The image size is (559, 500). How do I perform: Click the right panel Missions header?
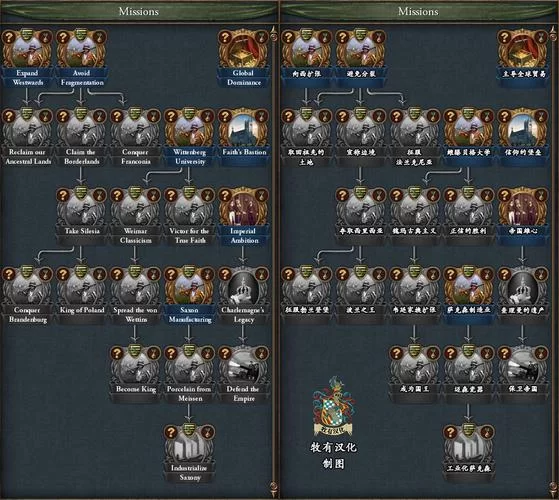coord(418,11)
